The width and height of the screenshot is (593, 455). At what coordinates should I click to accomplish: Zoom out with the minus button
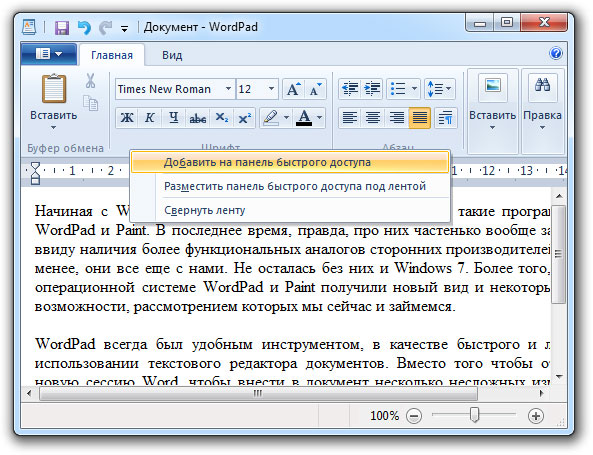tap(414, 416)
